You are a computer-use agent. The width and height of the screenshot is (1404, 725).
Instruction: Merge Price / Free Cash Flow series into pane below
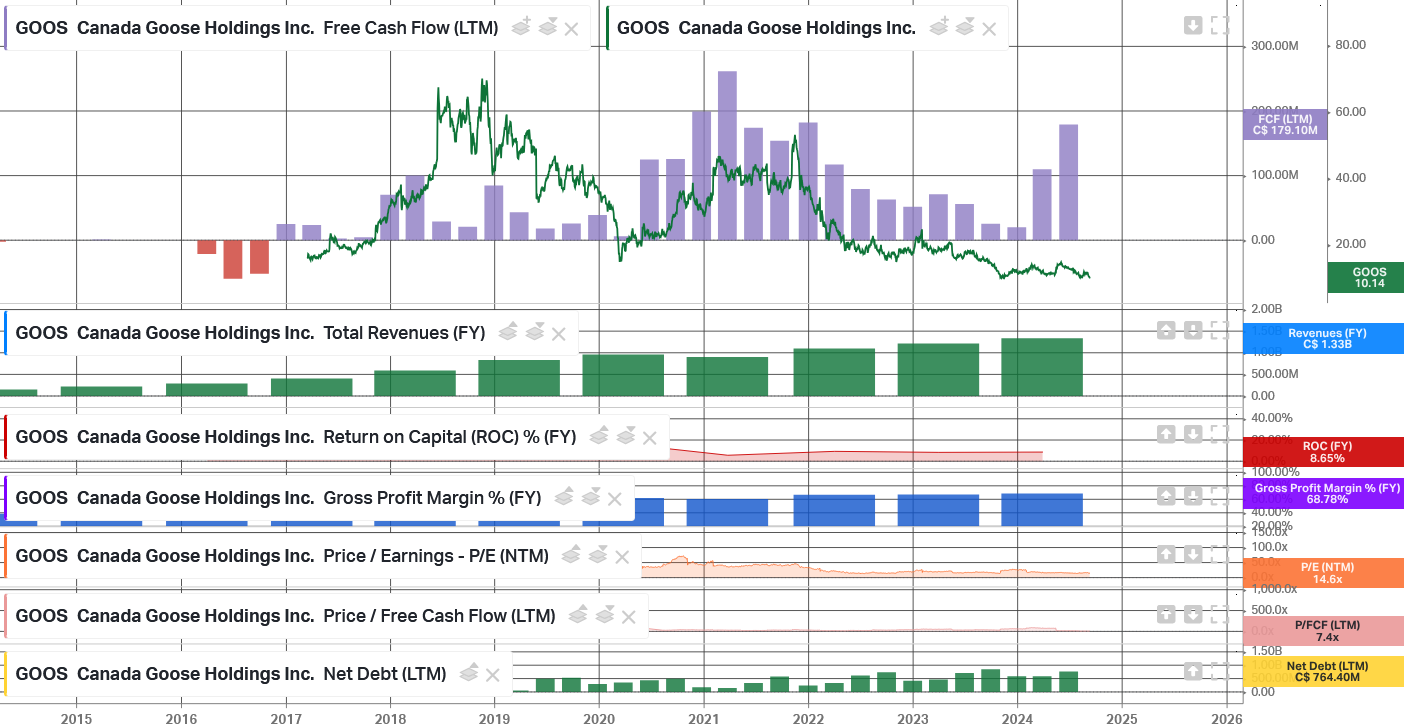tap(604, 615)
